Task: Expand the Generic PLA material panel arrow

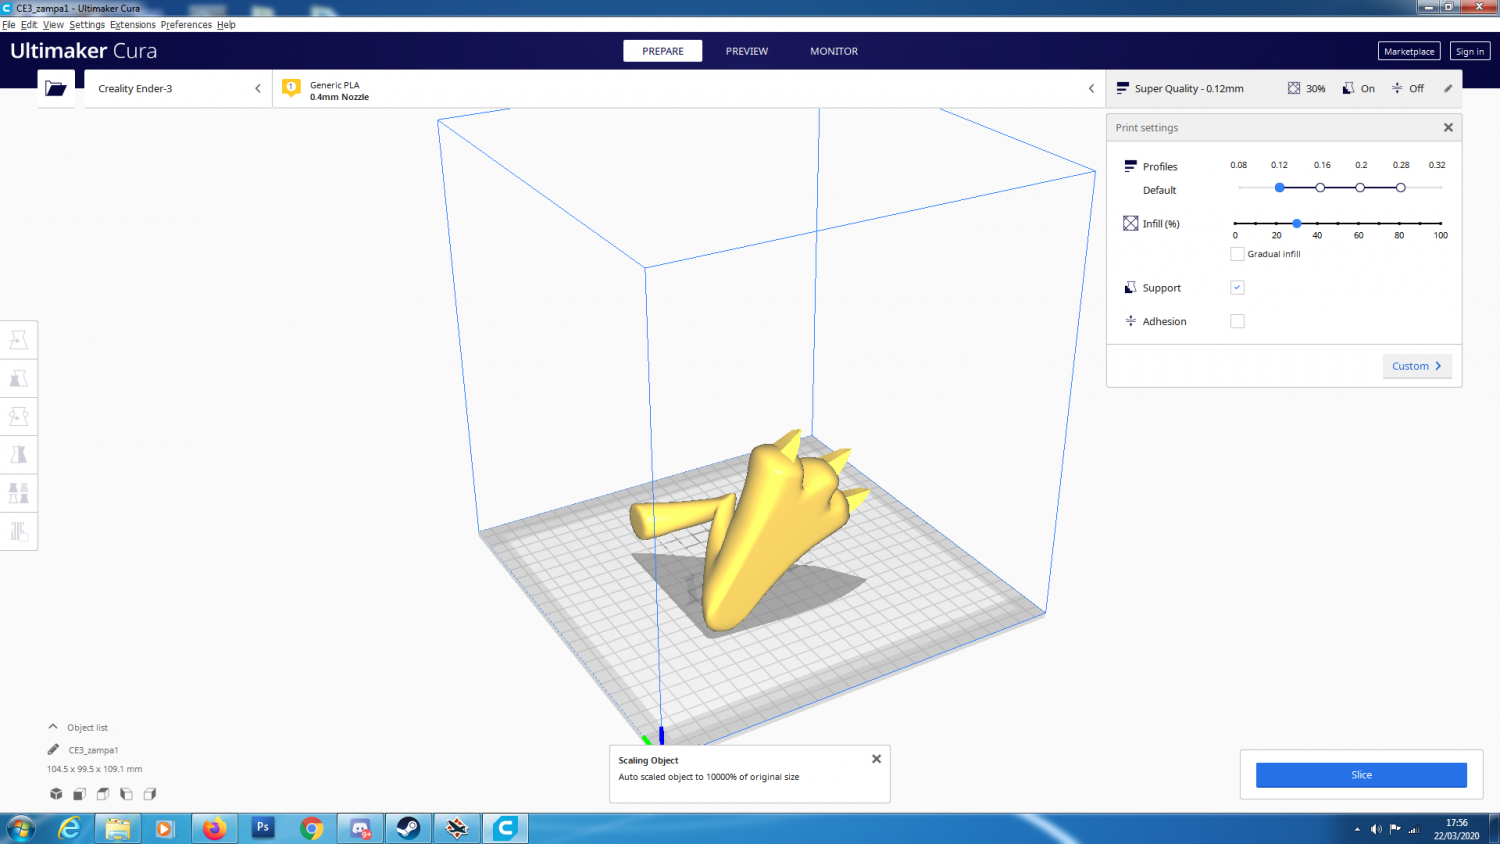Action: pyautogui.click(x=1091, y=89)
